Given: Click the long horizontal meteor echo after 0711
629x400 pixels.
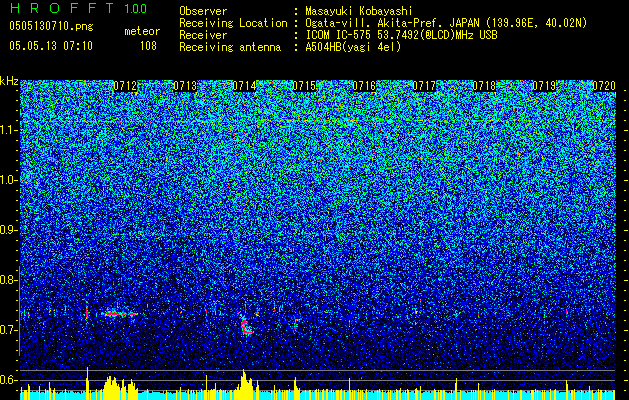Looking at the screenshot, I should (119, 314).
